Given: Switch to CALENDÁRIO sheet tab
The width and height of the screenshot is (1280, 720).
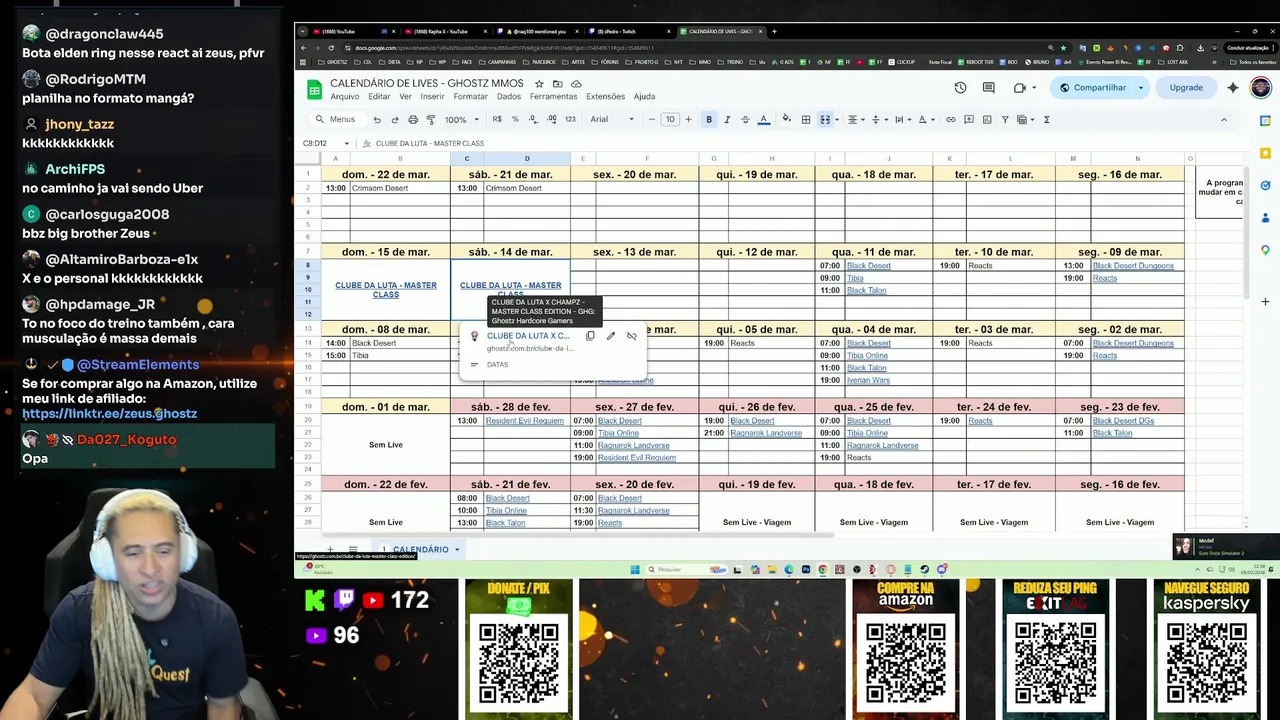Looking at the screenshot, I should (x=420, y=549).
